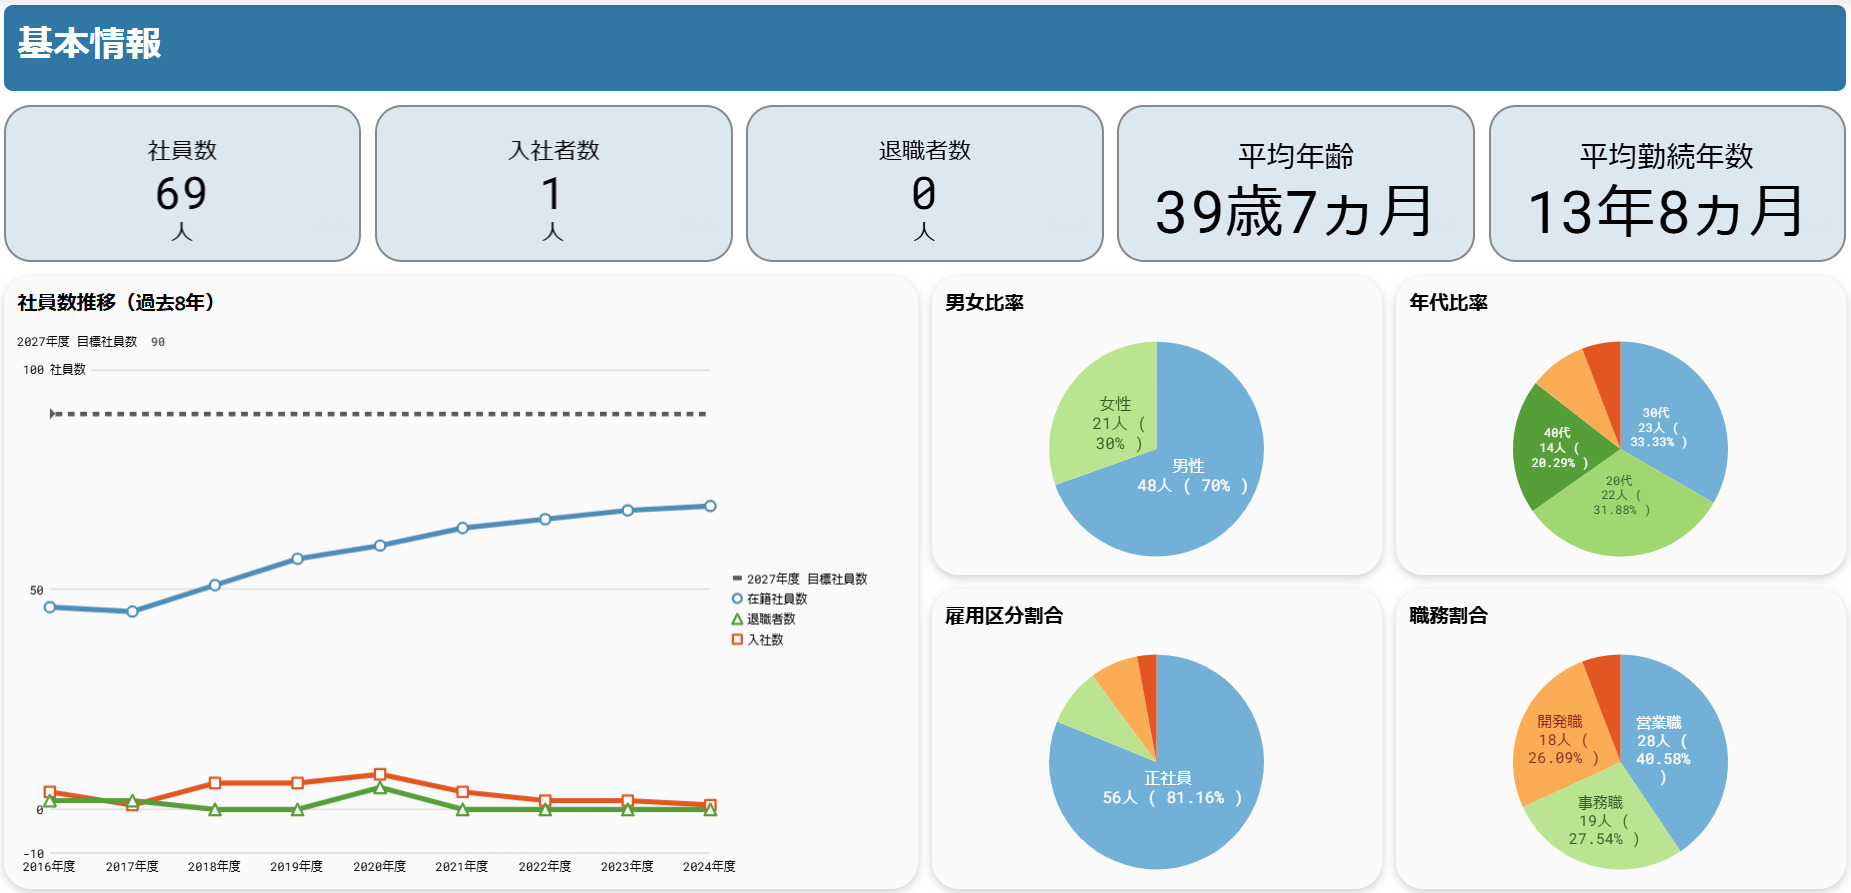Viewport: 1851px width, 893px height.
Task: Click the 雇用区分割合 panel title
Action: pyautogui.click(x=1004, y=615)
